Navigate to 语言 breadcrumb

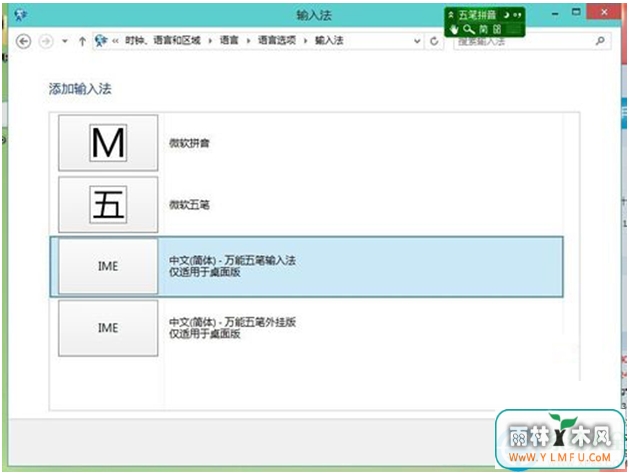point(229,40)
